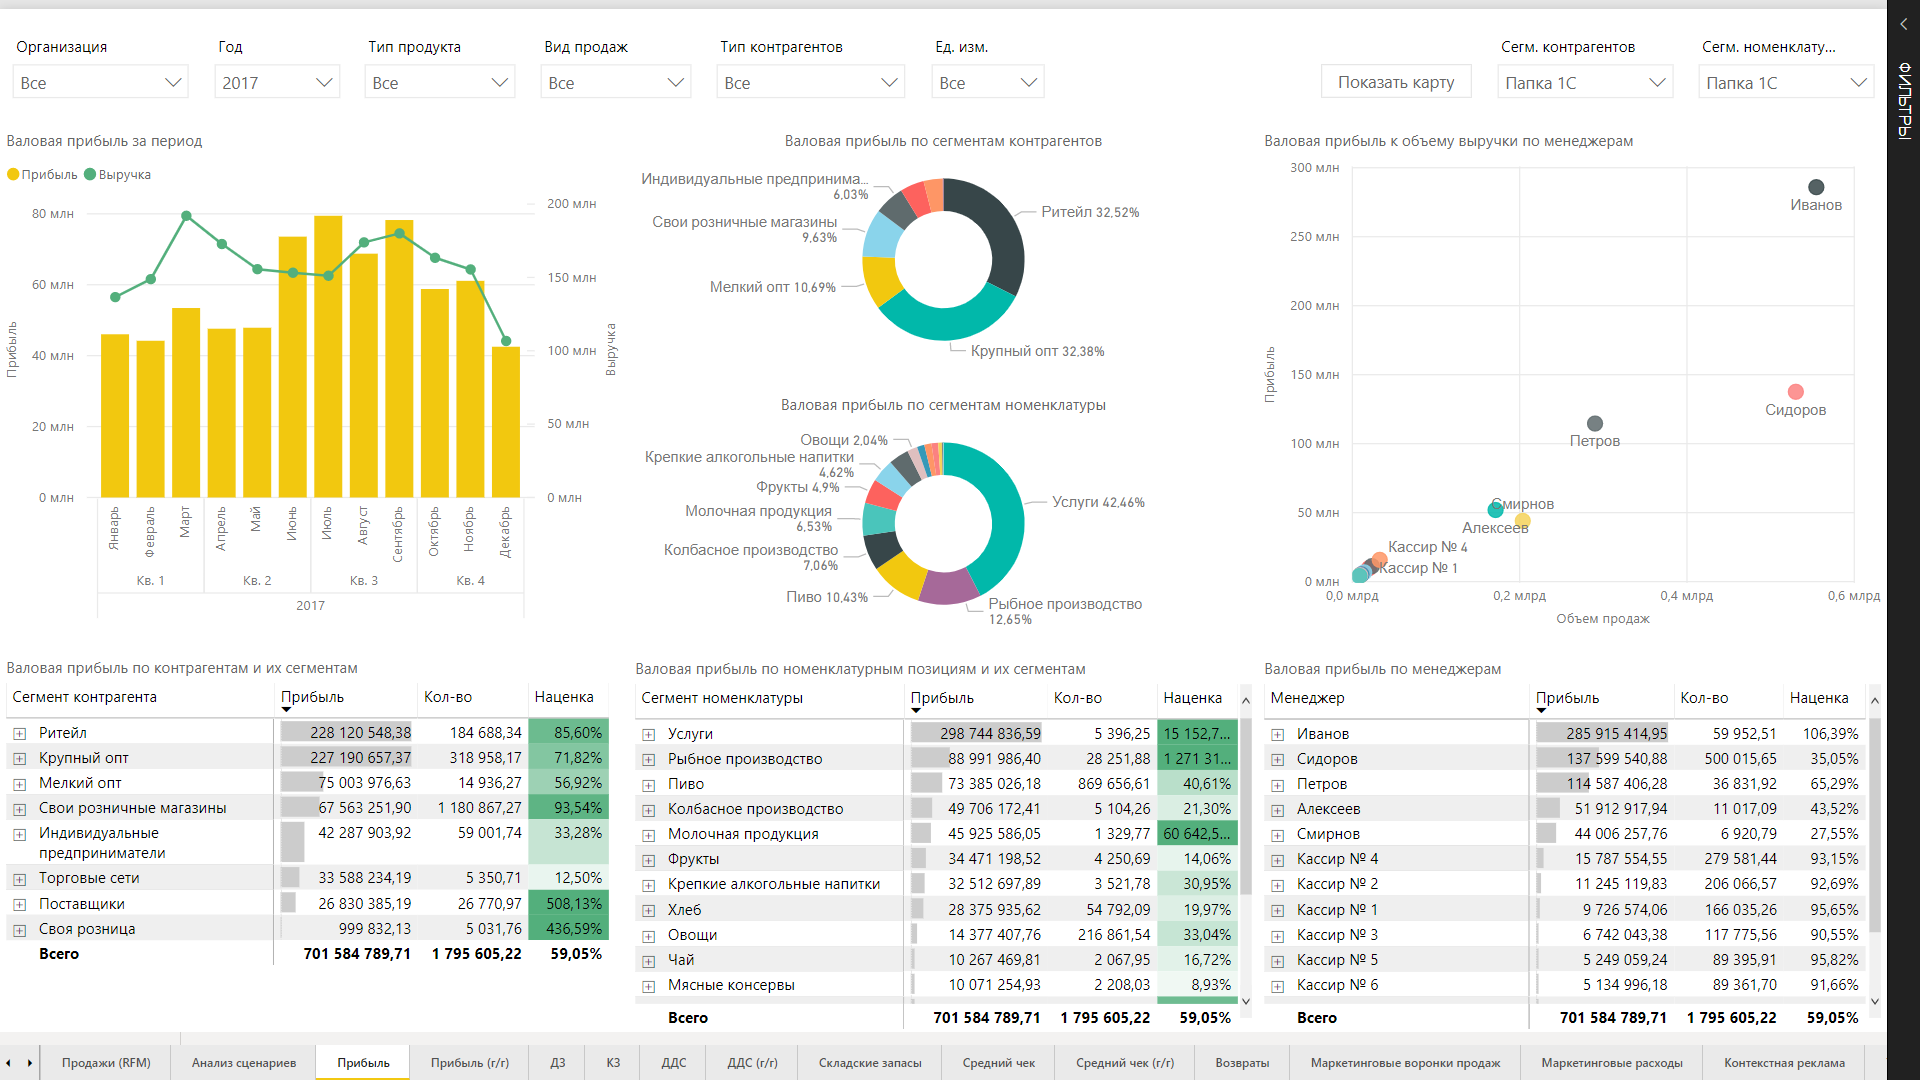The height and width of the screenshot is (1080, 1920).
Task: Switch to the Складские запасы tab
Action: 870,1062
